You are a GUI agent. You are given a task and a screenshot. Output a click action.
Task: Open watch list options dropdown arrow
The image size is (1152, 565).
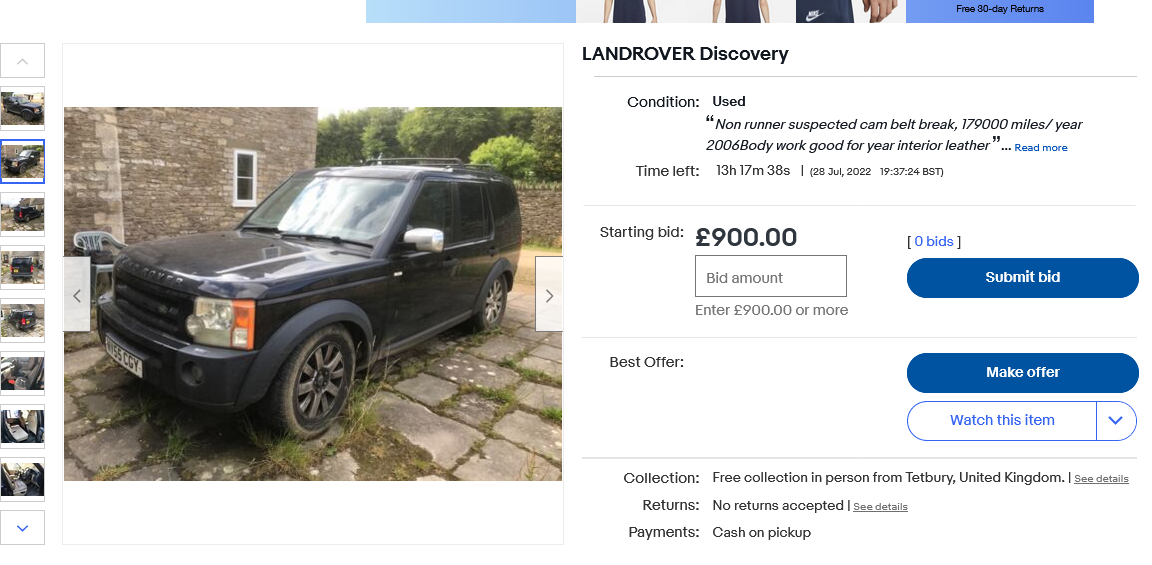point(1116,420)
